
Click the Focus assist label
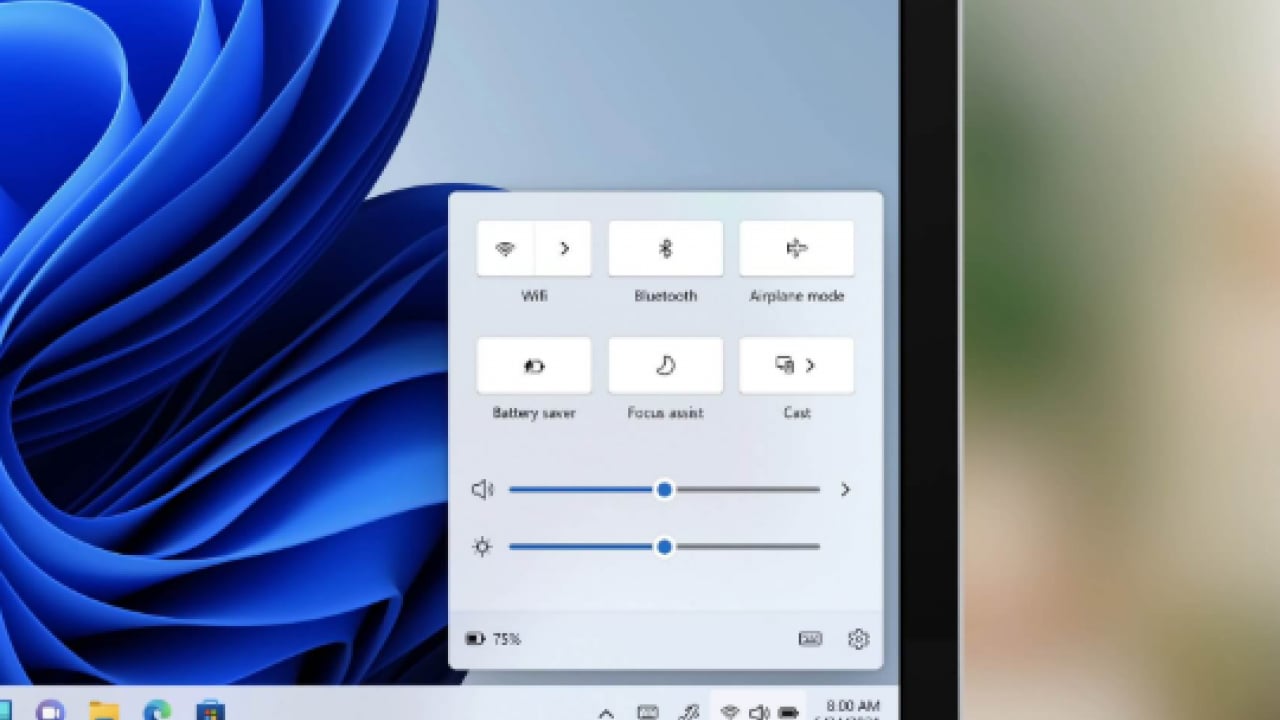click(665, 413)
